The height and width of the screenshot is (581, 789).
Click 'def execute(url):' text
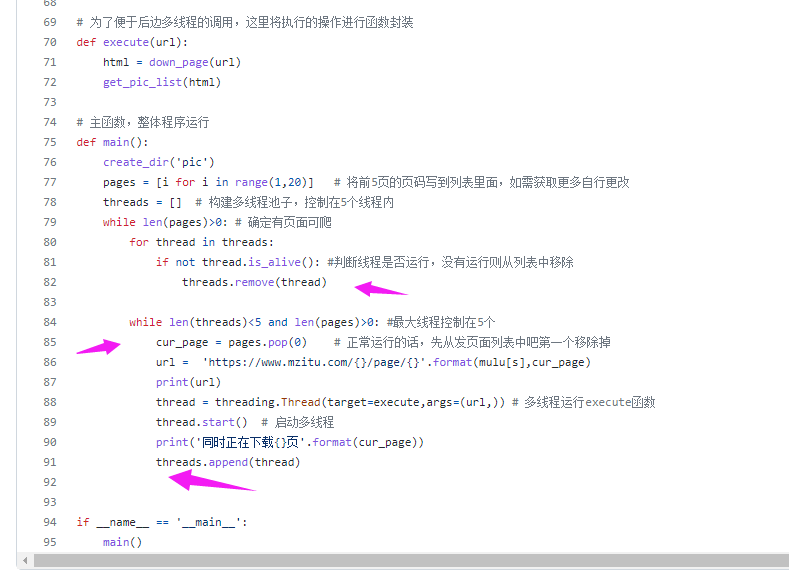132,42
